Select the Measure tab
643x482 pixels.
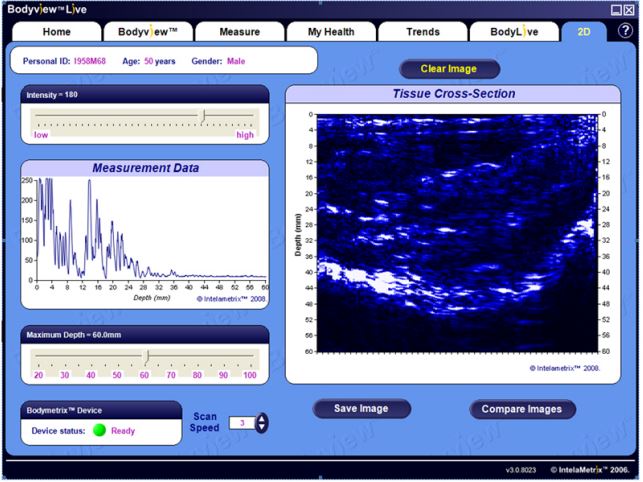(x=239, y=32)
